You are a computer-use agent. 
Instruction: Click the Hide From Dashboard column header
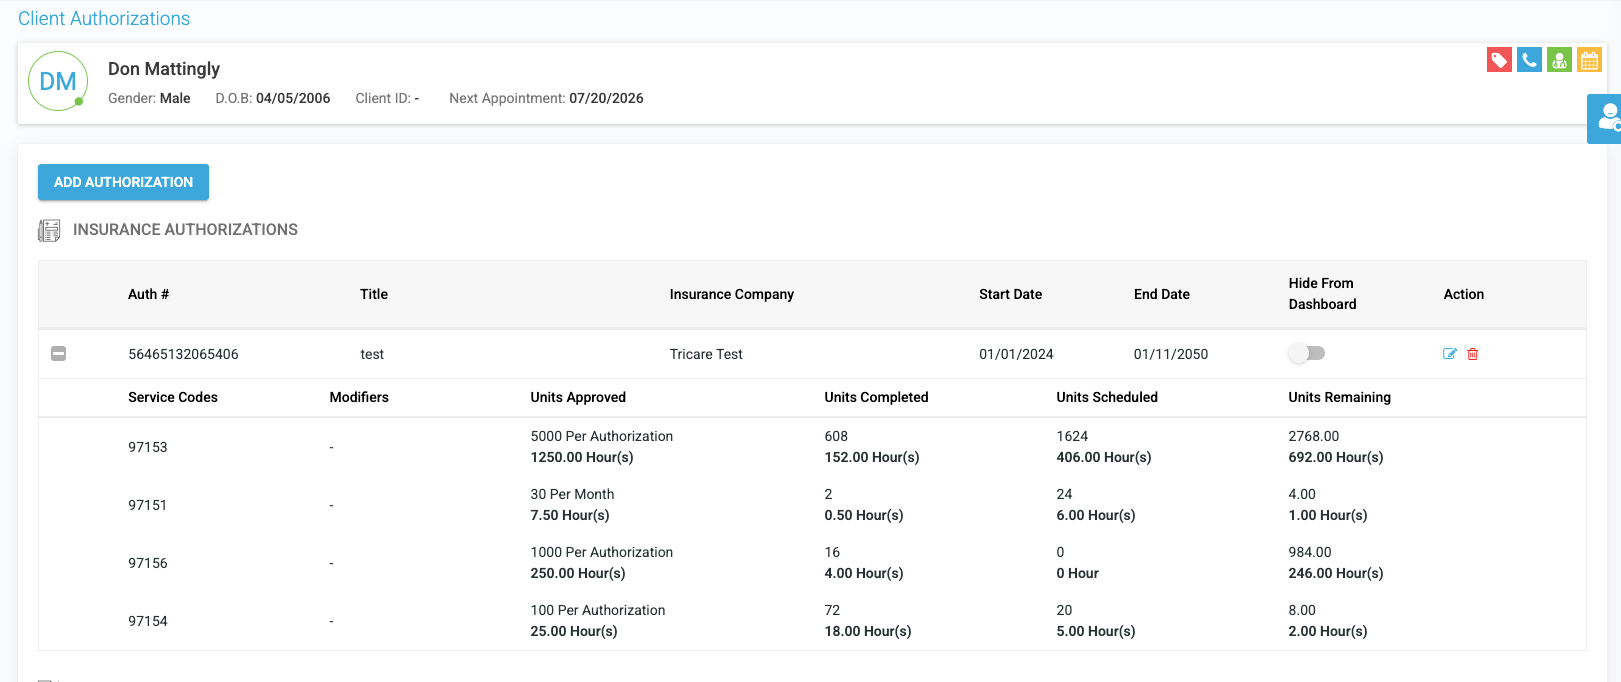pyautogui.click(x=1323, y=294)
